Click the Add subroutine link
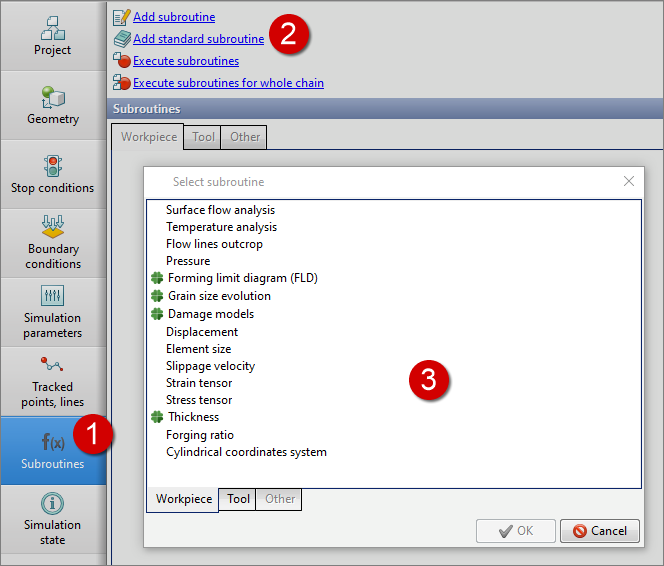 [x=173, y=17]
